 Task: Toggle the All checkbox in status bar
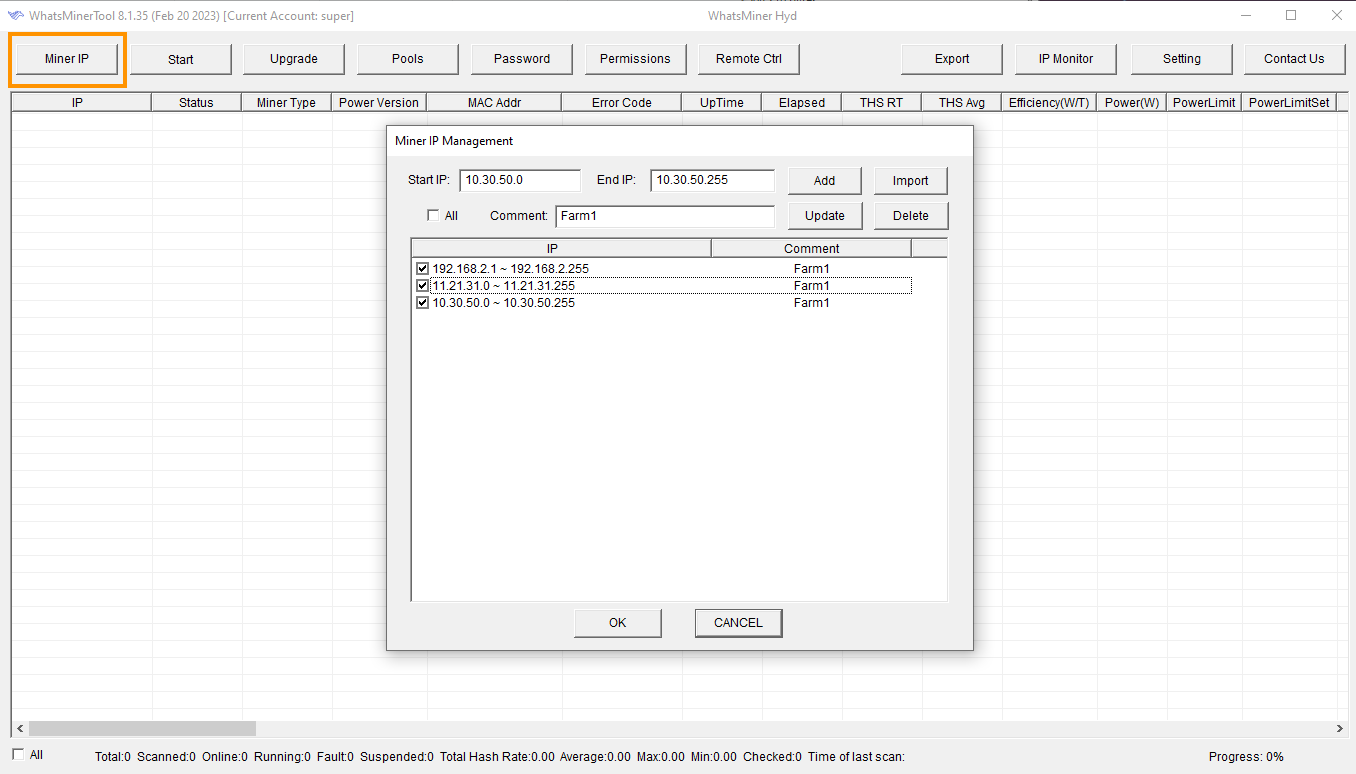coord(18,754)
